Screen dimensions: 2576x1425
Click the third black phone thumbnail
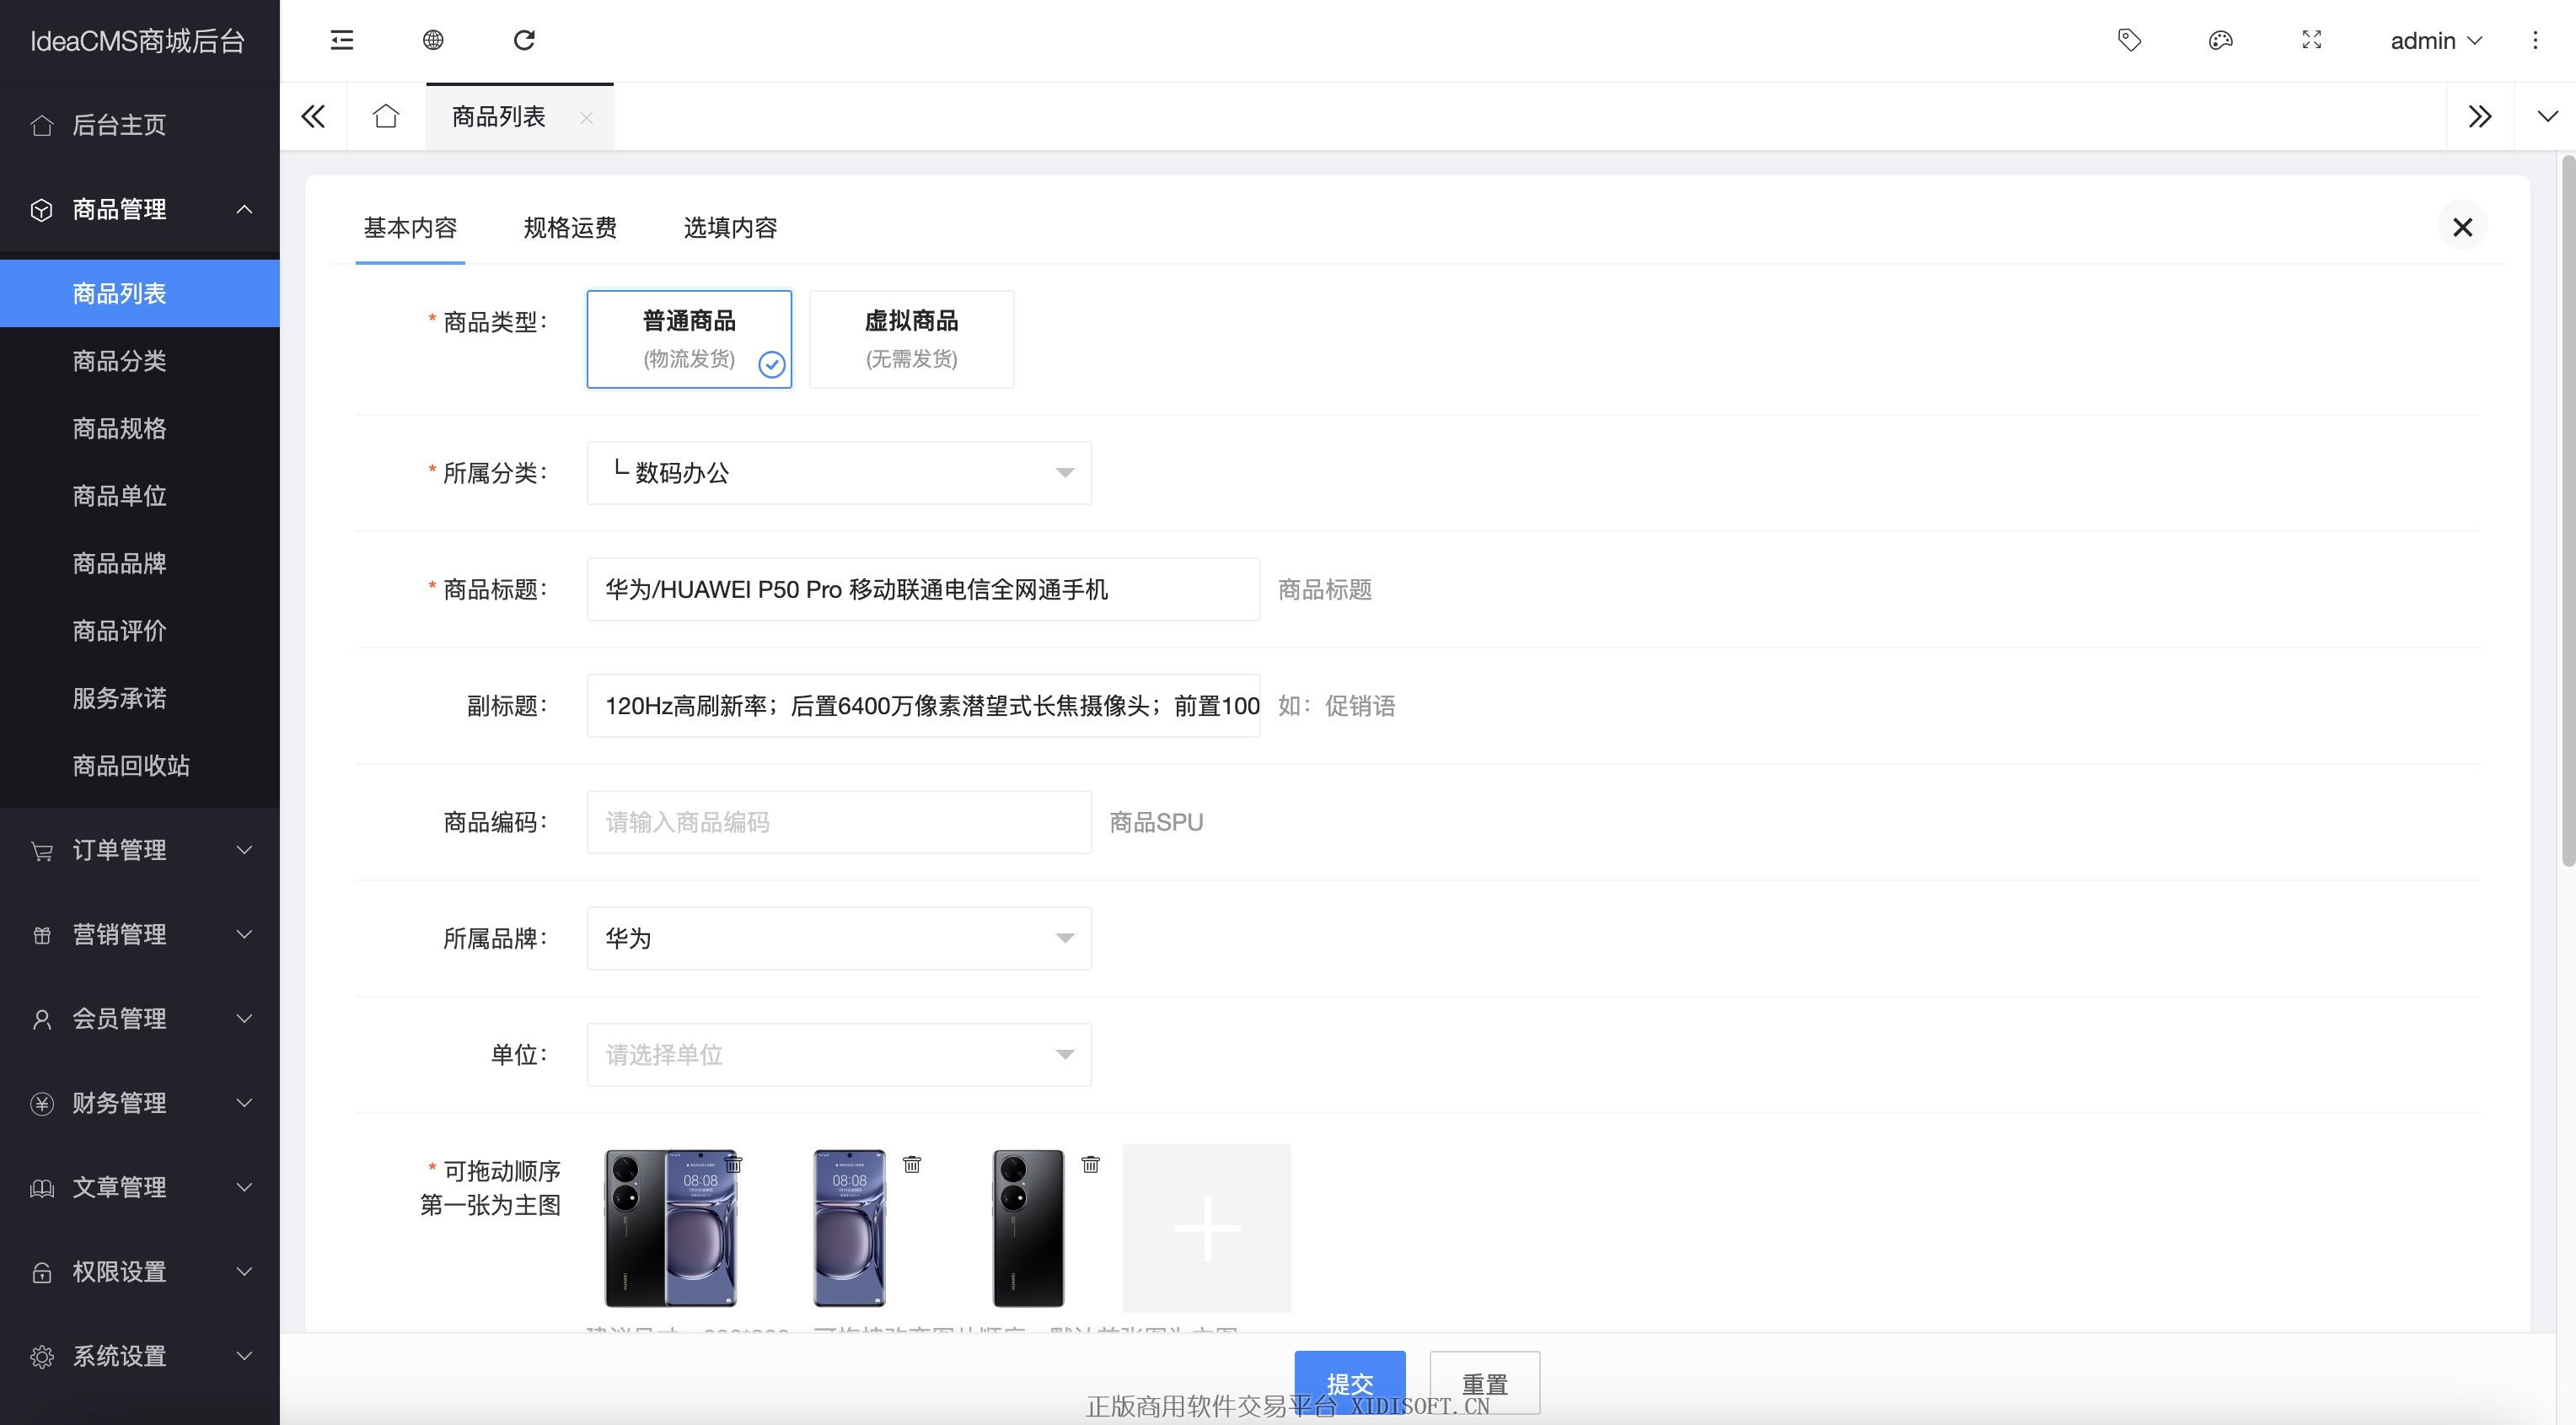(x=1028, y=1228)
